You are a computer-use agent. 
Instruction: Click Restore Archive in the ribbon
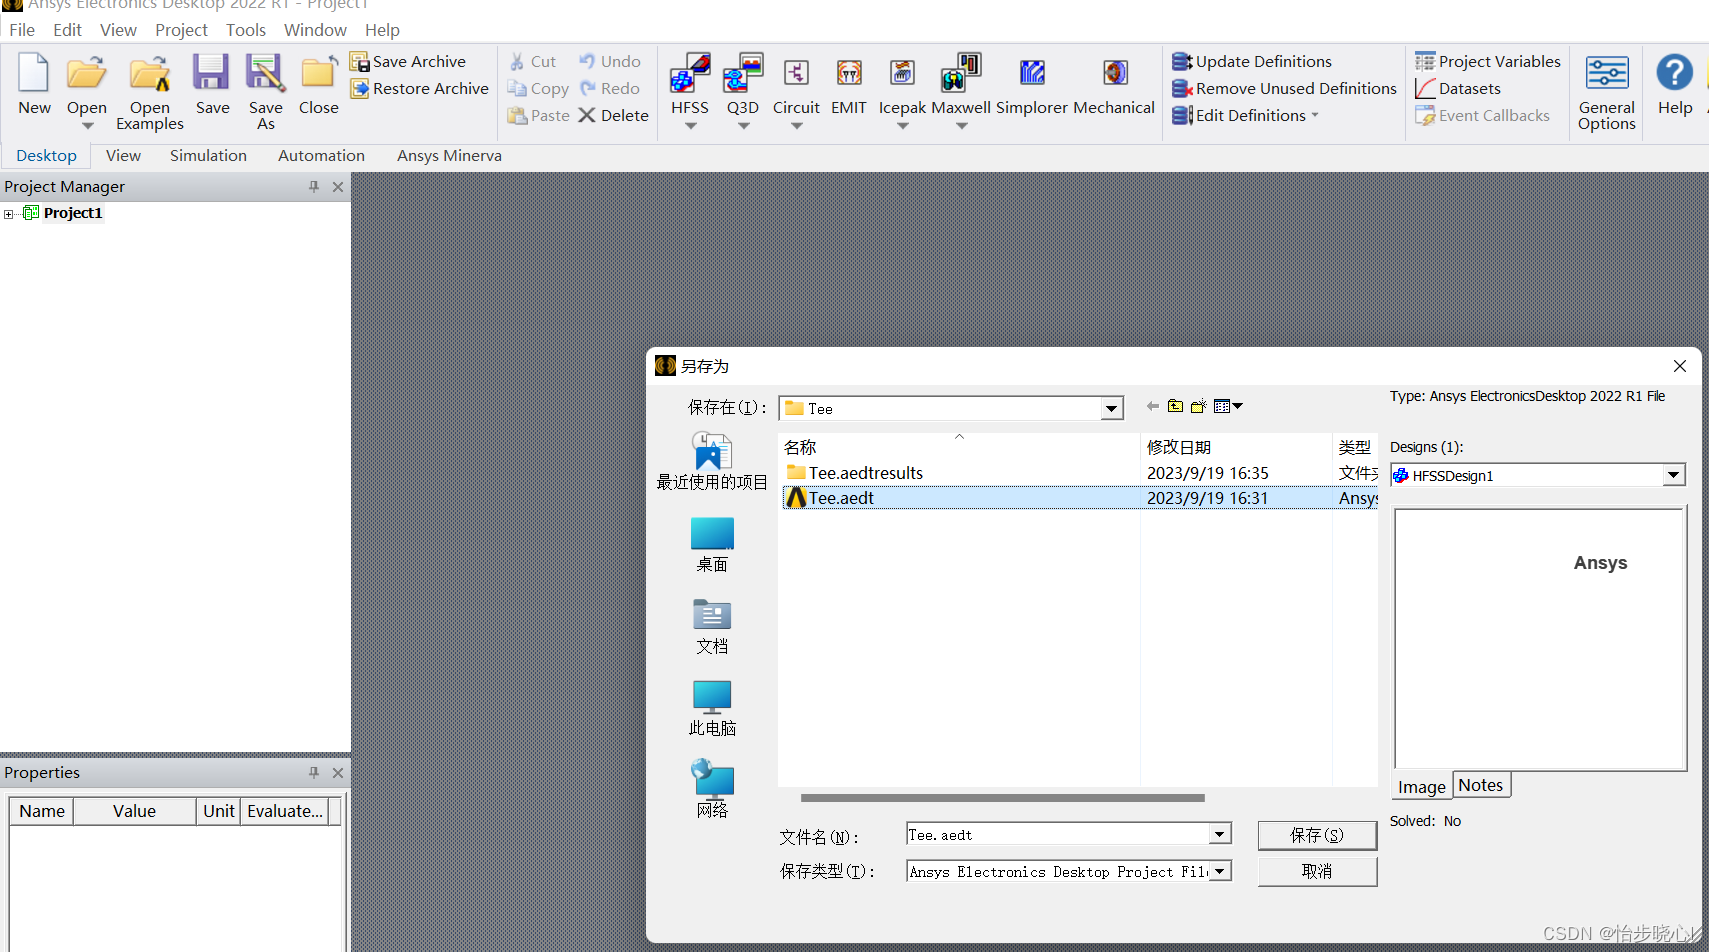coord(420,89)
